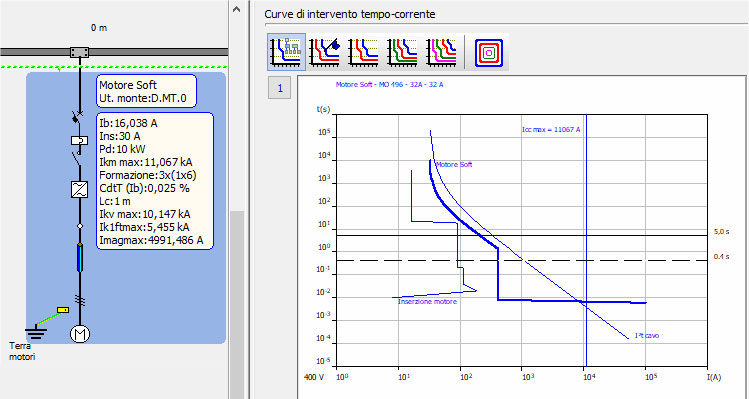749x399 pixels.
Task: Select the soft starter converter box symbol
Action: pos(79,189)
